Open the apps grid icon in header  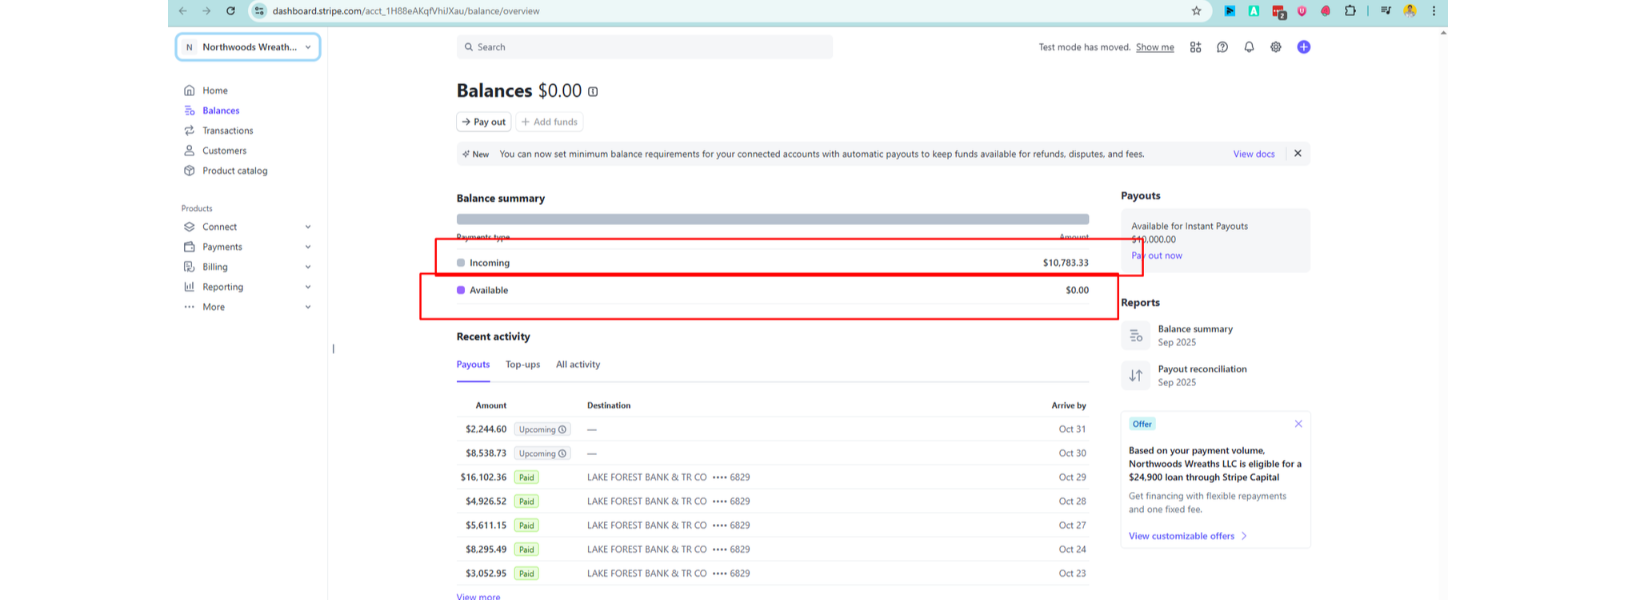(1195, 47)
